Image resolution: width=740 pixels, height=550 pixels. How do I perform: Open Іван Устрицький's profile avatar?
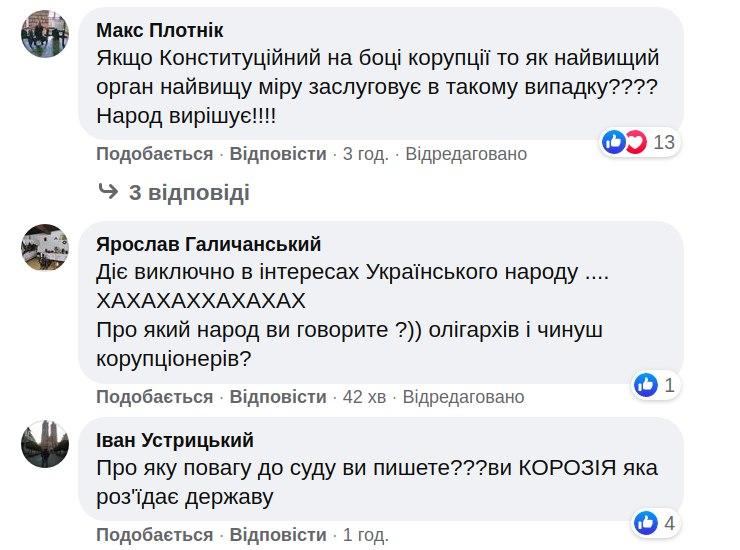pos(44,444)
